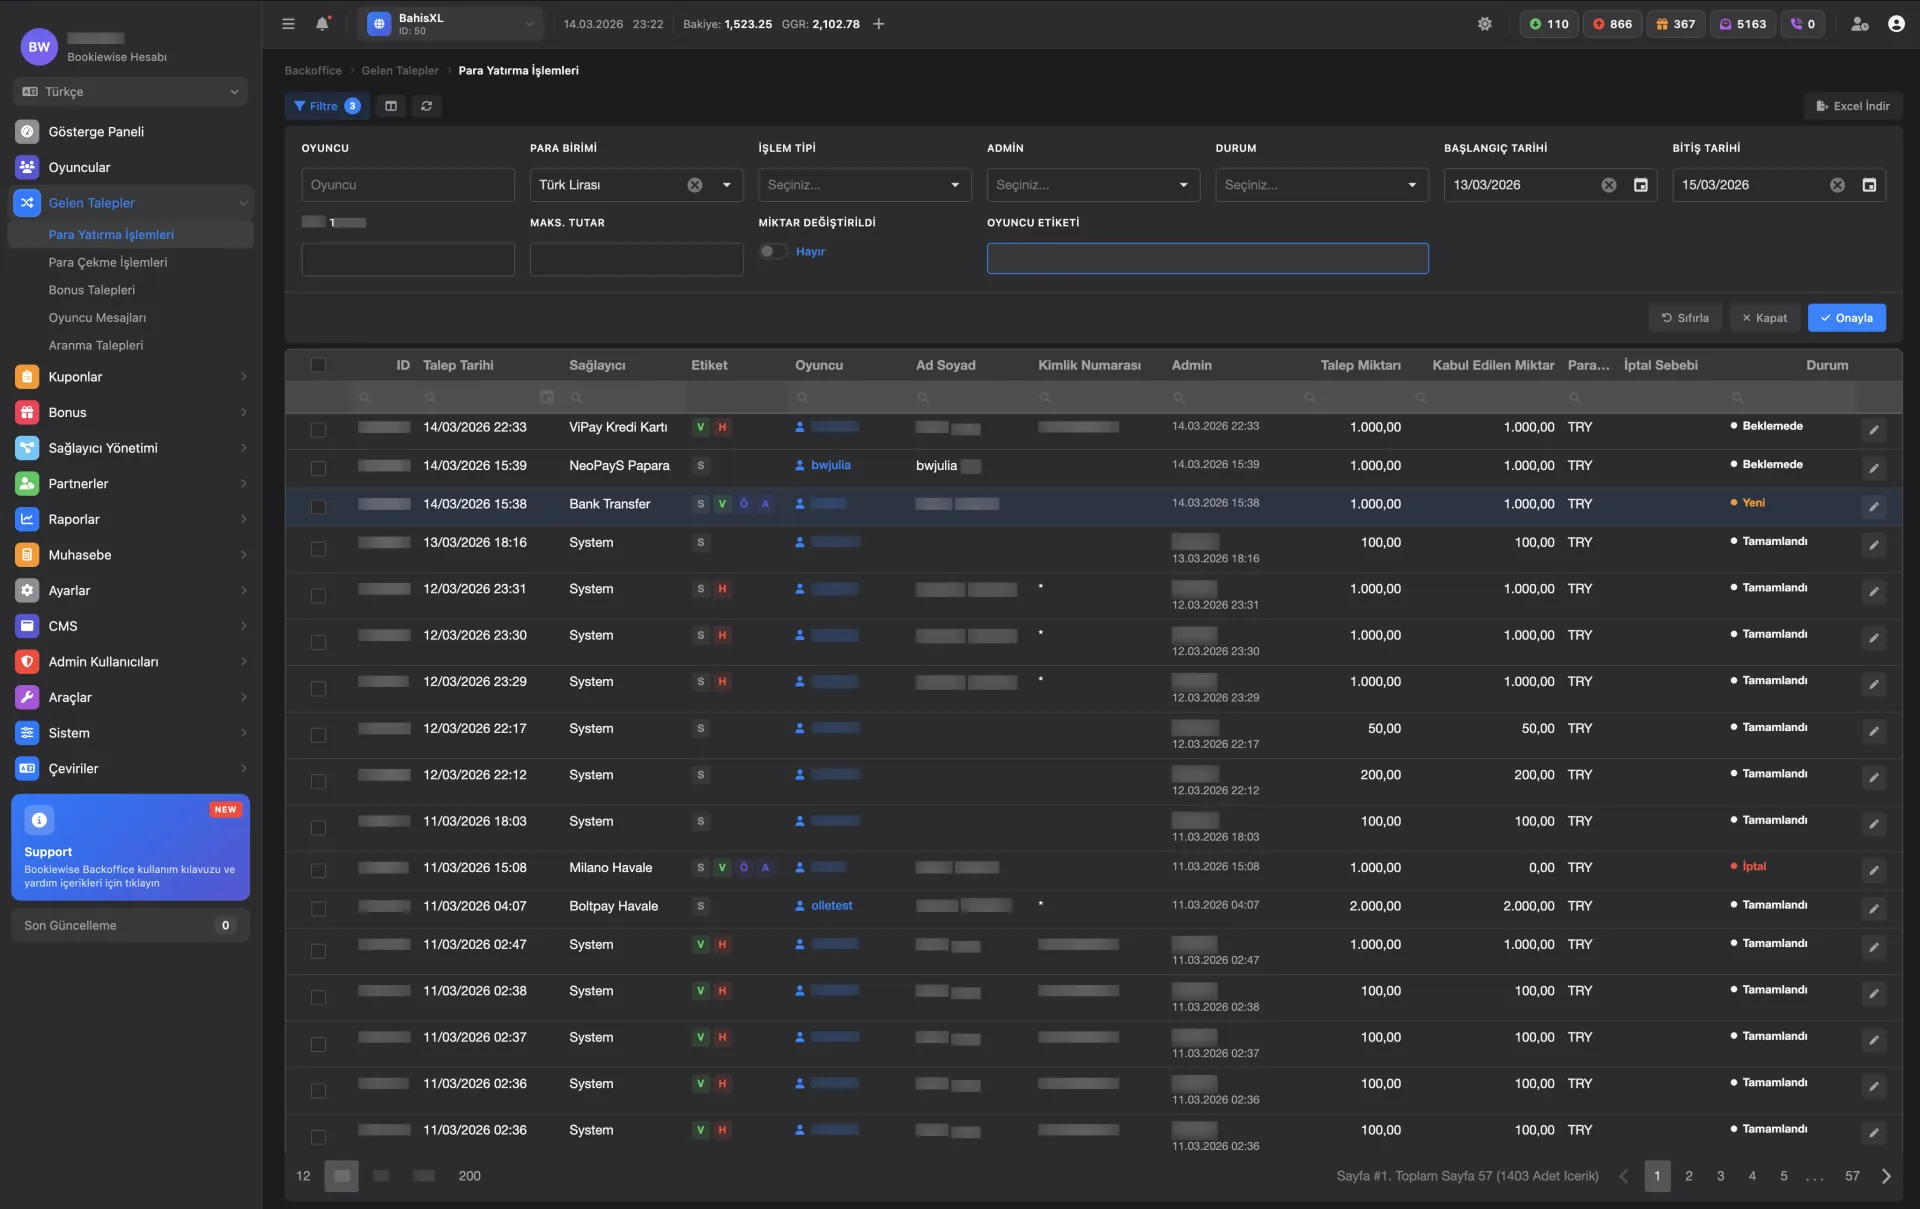This screenshot has height=1209, width=1920.
Task: Open Para Çekme İşlemleri menu item
Action: click(108, 262)
